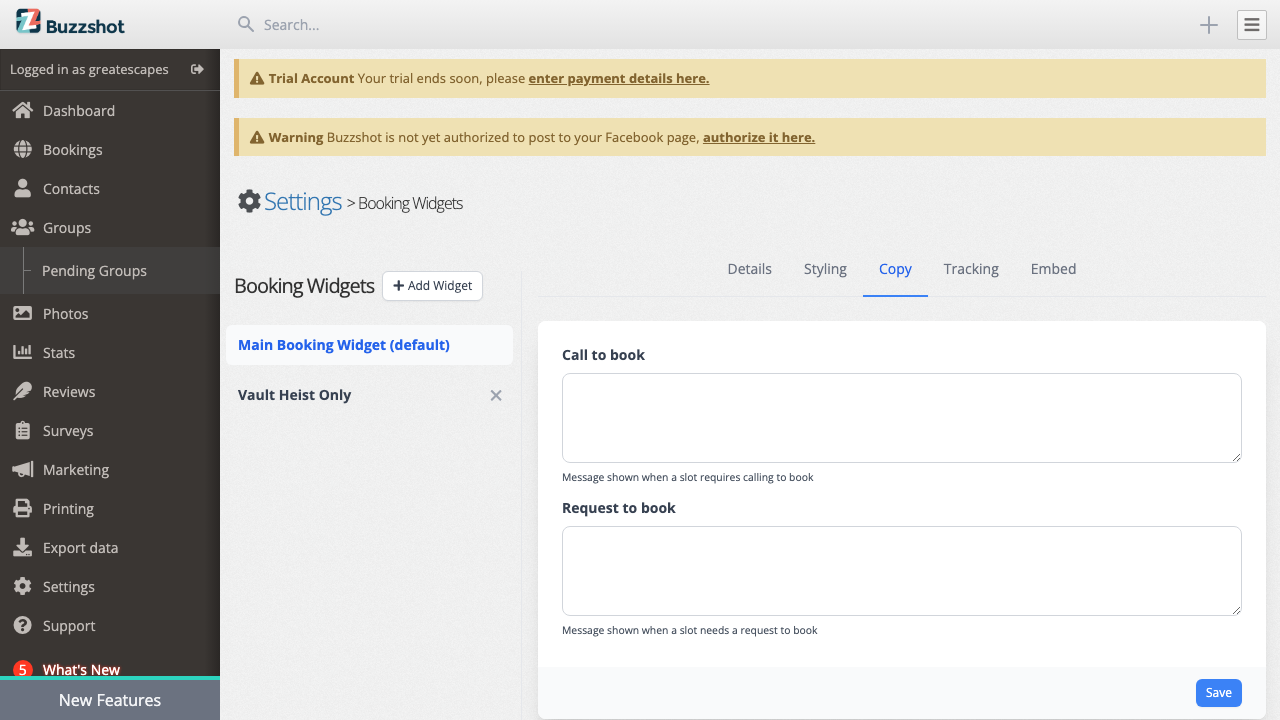Select the Export data download icon
This screenshot has height=720, width=1280.
point(22,547)
